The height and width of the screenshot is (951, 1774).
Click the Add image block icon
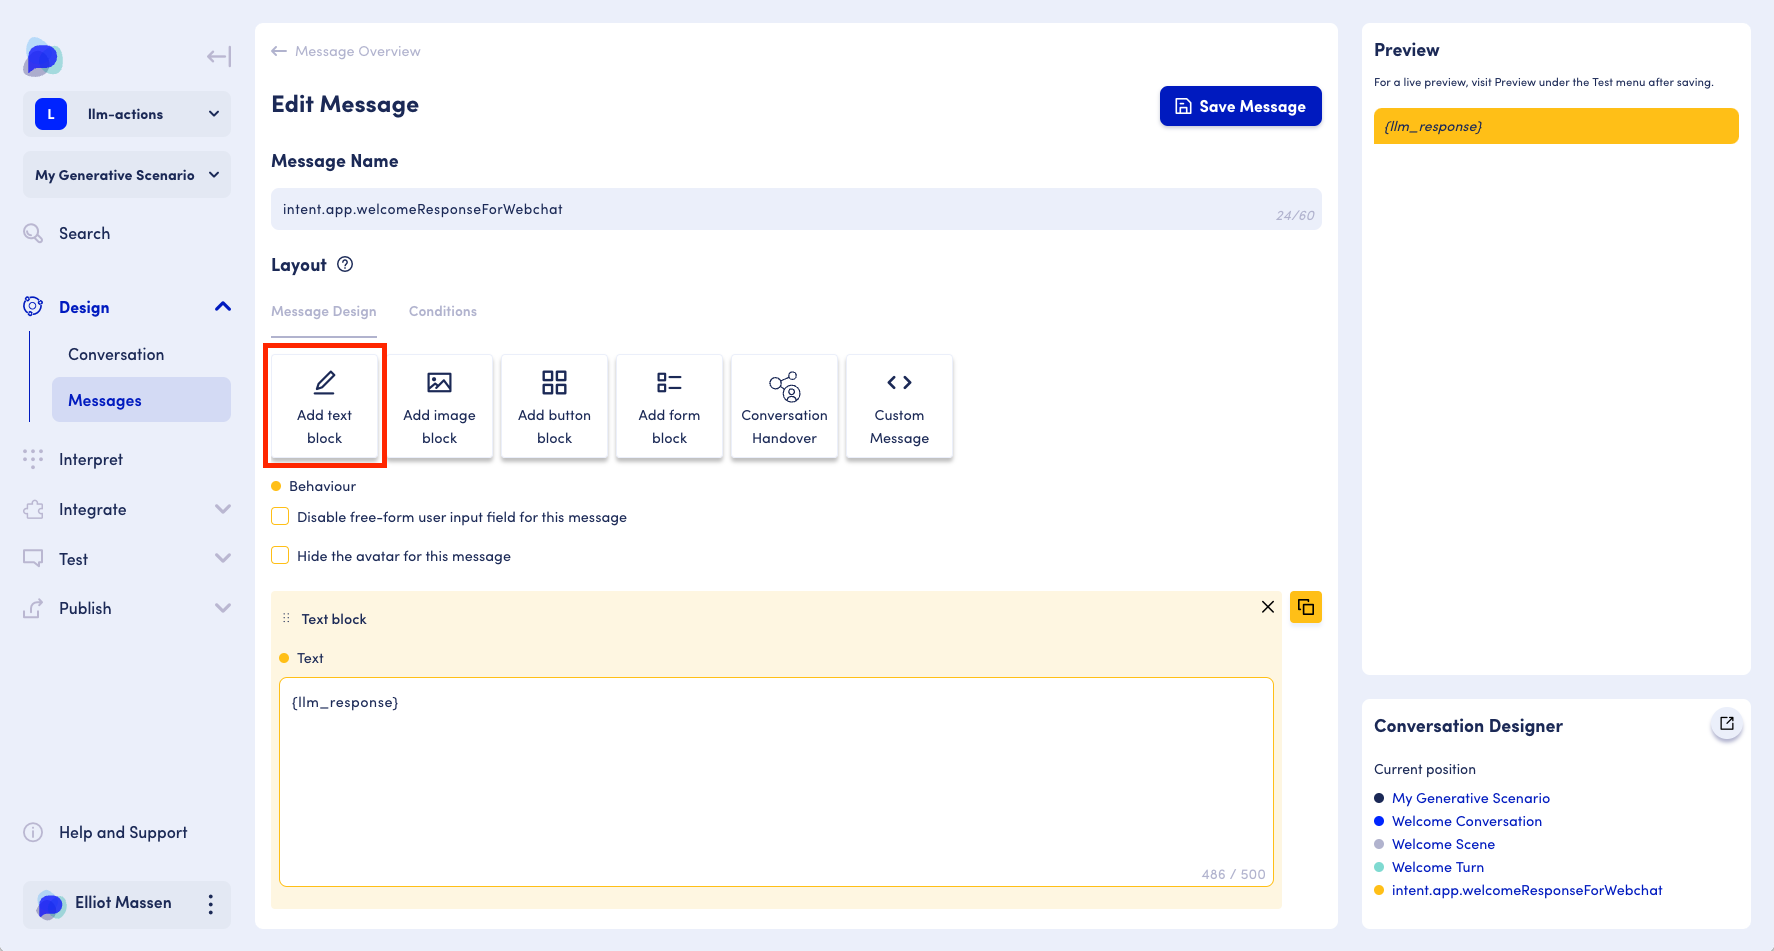pos(439,383)
